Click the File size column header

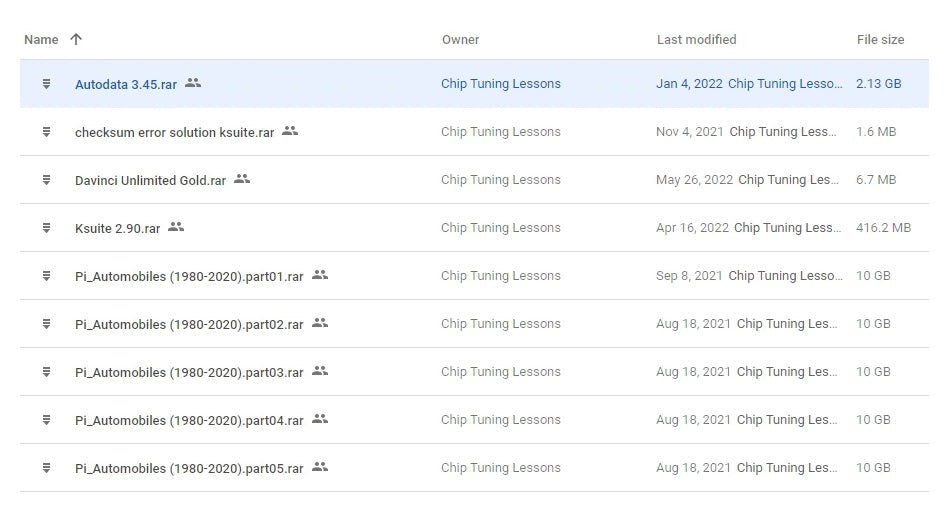880,40
